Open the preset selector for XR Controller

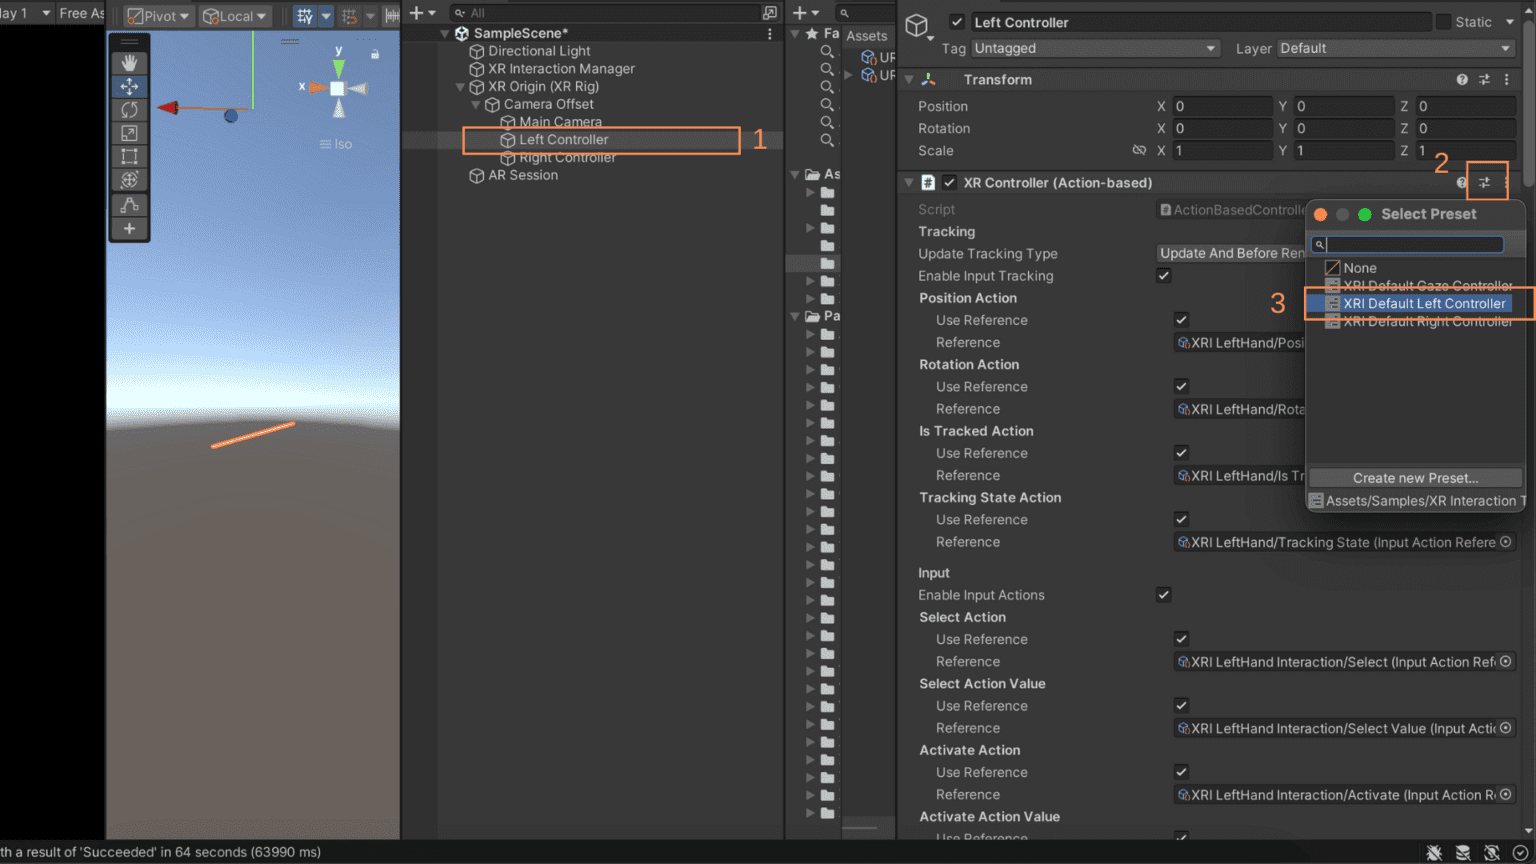coord(1487,181)
